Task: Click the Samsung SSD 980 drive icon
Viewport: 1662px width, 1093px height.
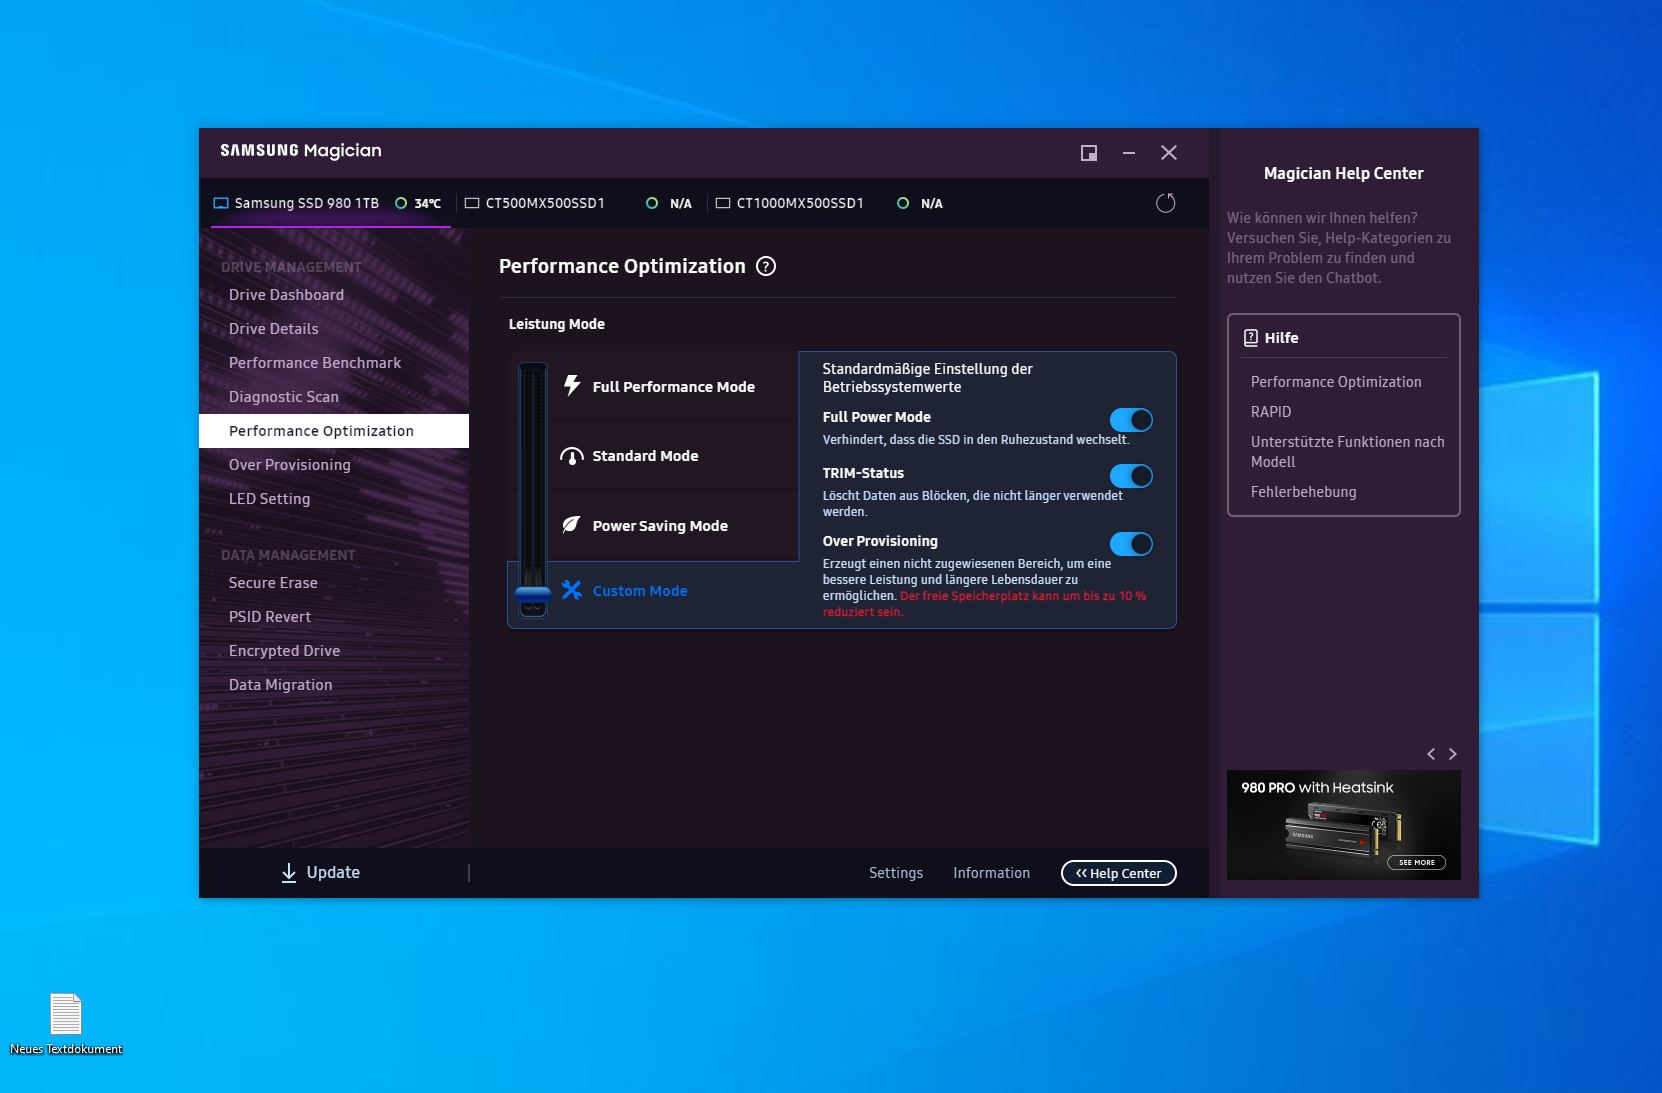Action: tap(221, 203)
